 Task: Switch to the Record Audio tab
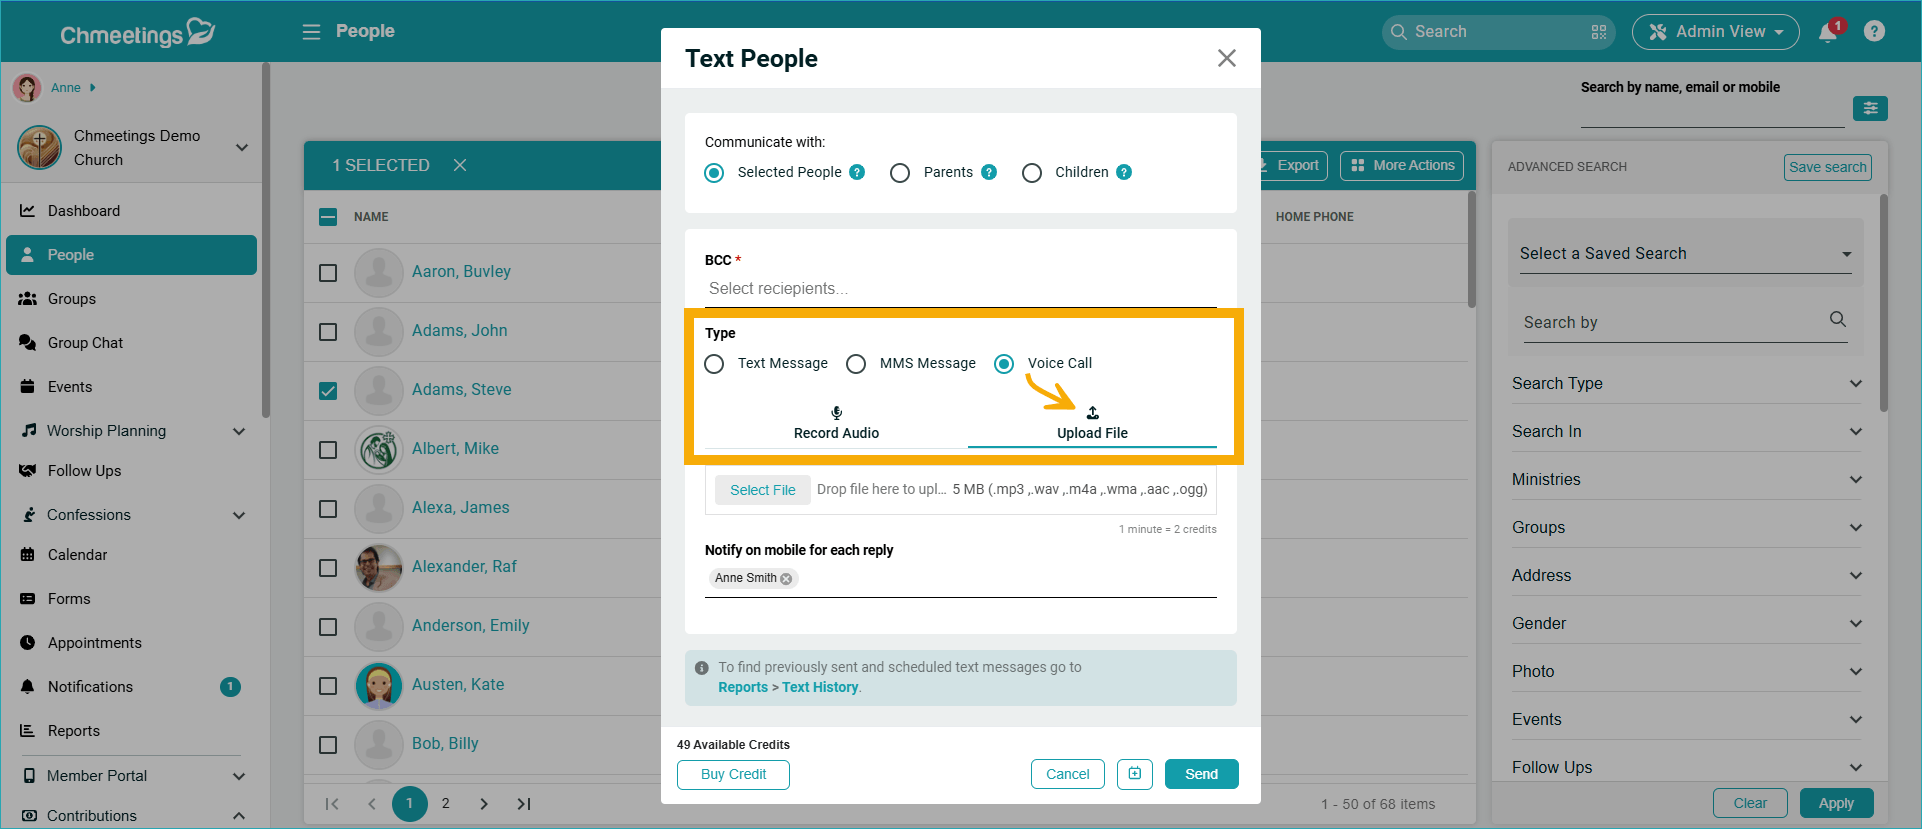(836, 424)
